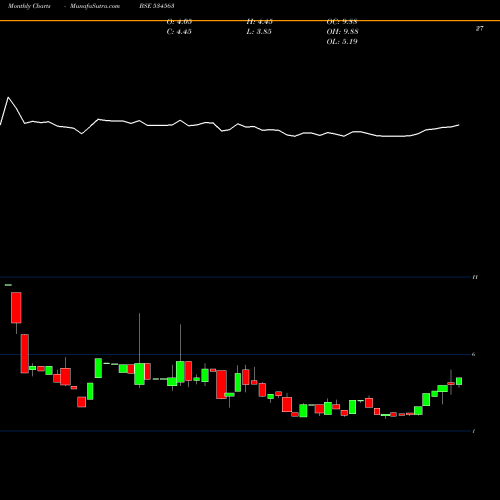
Task: Click the peak of the white line
Action: tap(8, 97)
